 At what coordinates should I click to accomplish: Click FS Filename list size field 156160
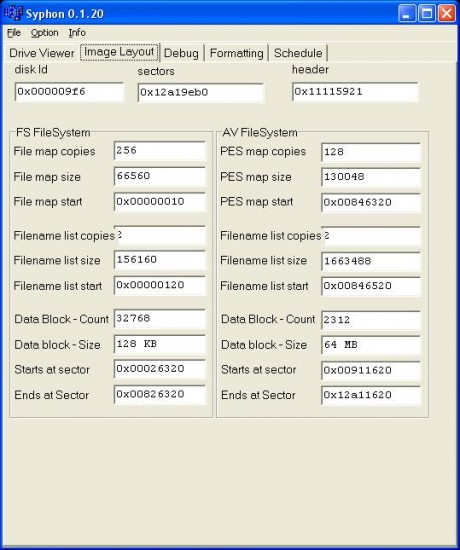tap(160, 260)
